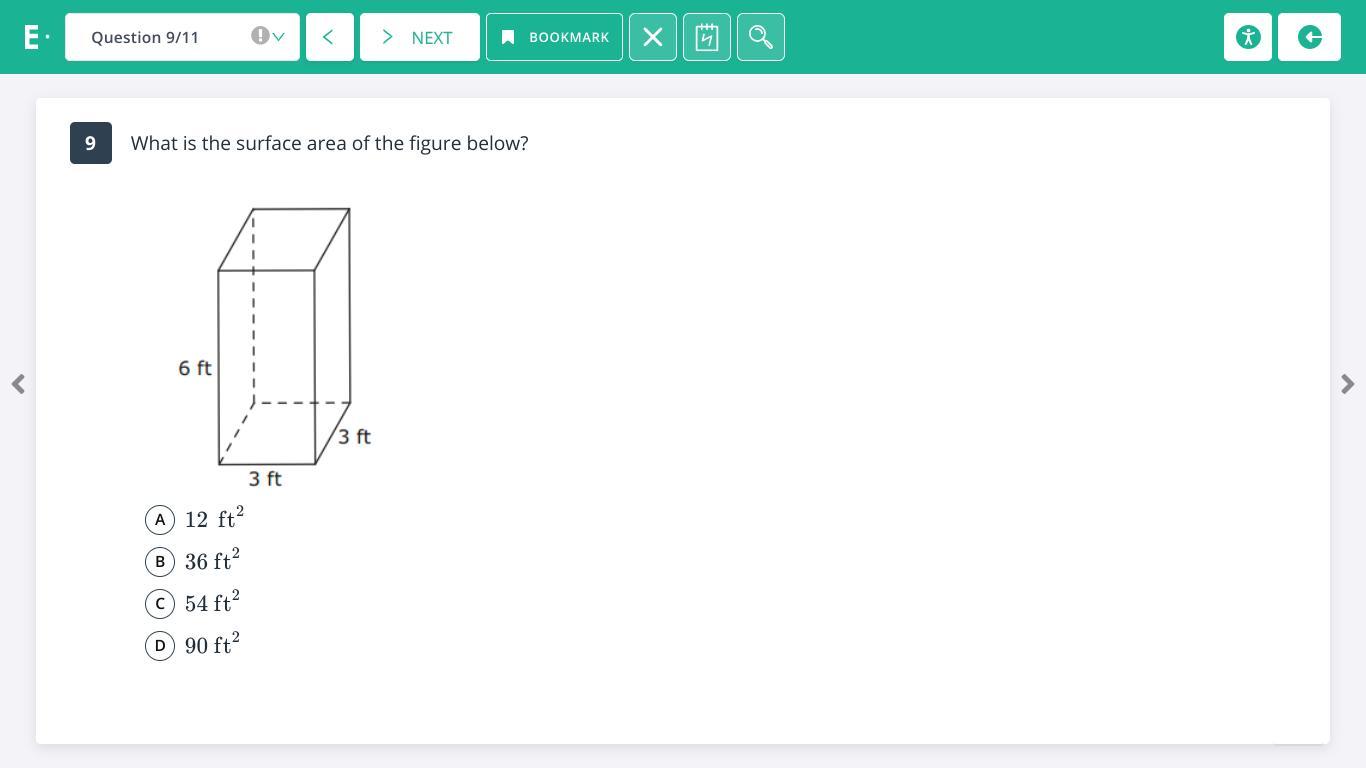Click the exit back-arrow button
1366x768 pixels.
(x=1310, y=37)
